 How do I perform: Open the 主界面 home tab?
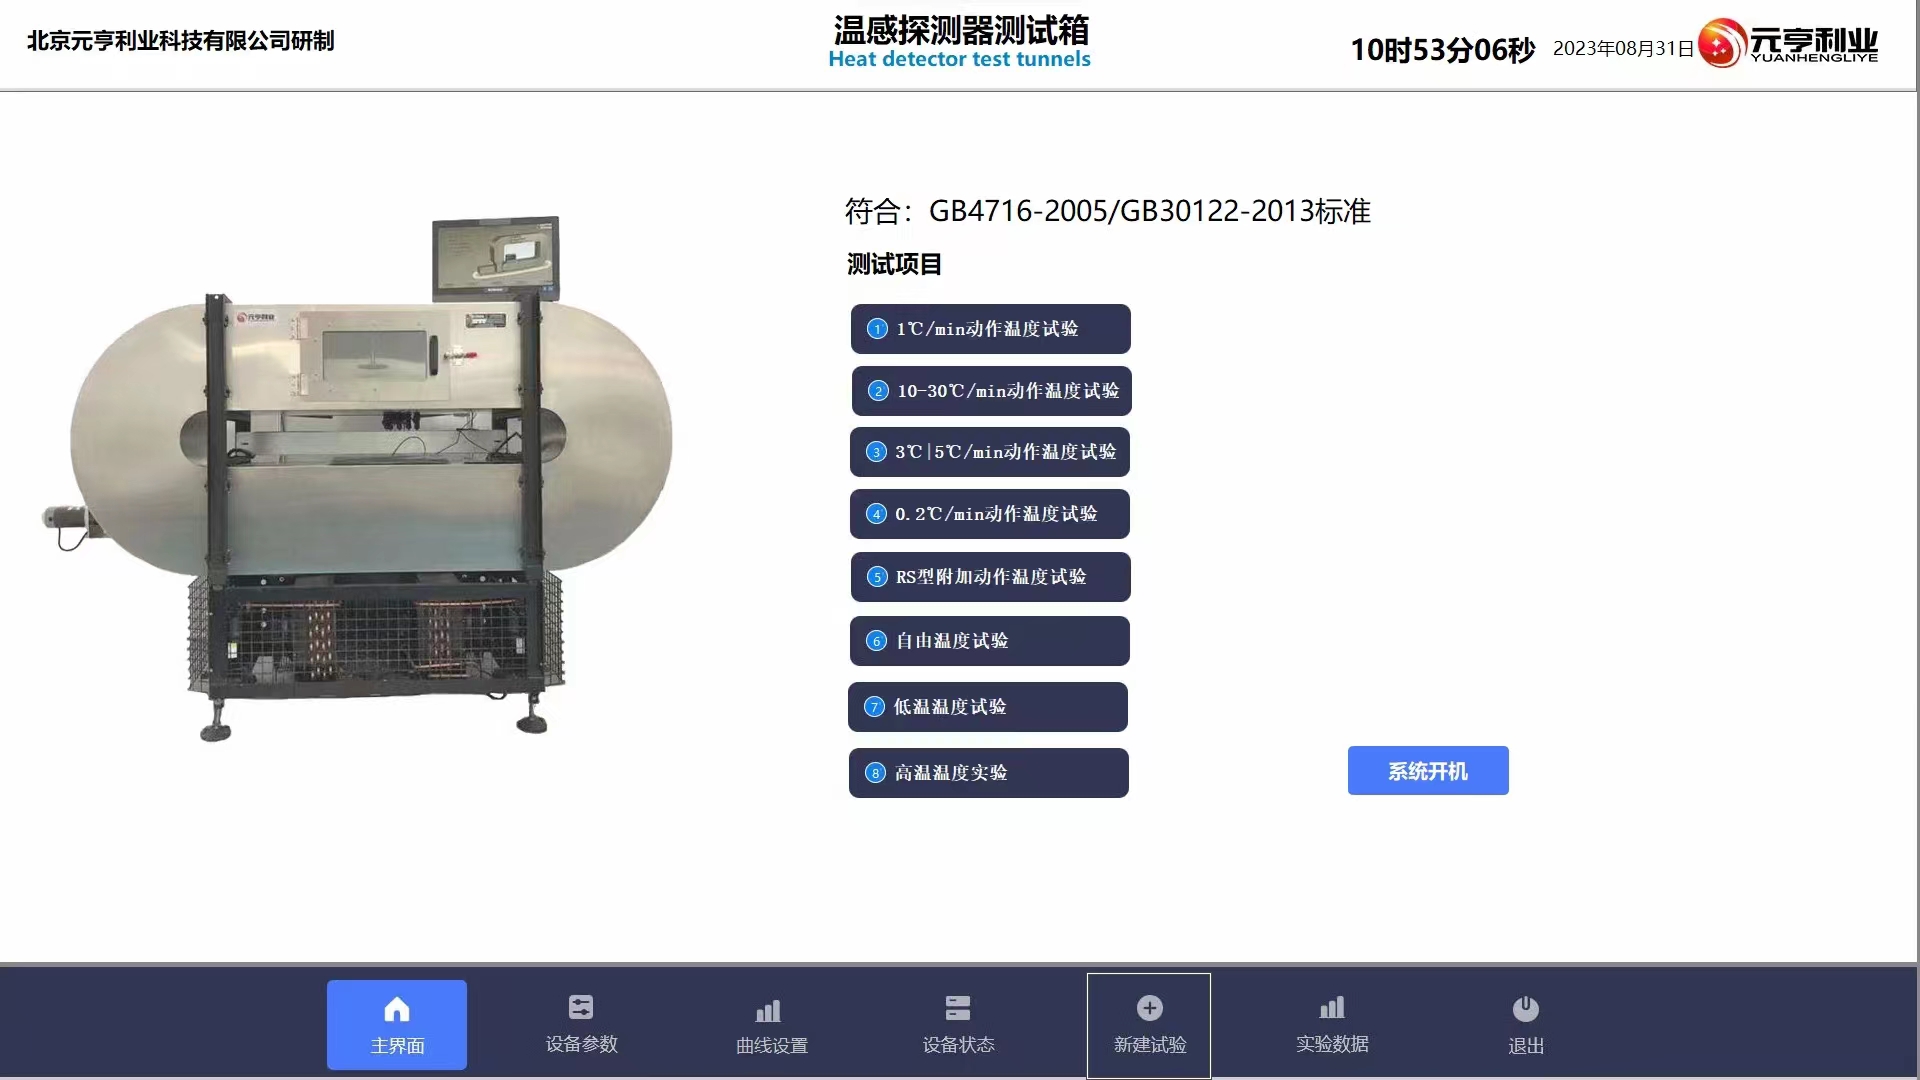397,1024
